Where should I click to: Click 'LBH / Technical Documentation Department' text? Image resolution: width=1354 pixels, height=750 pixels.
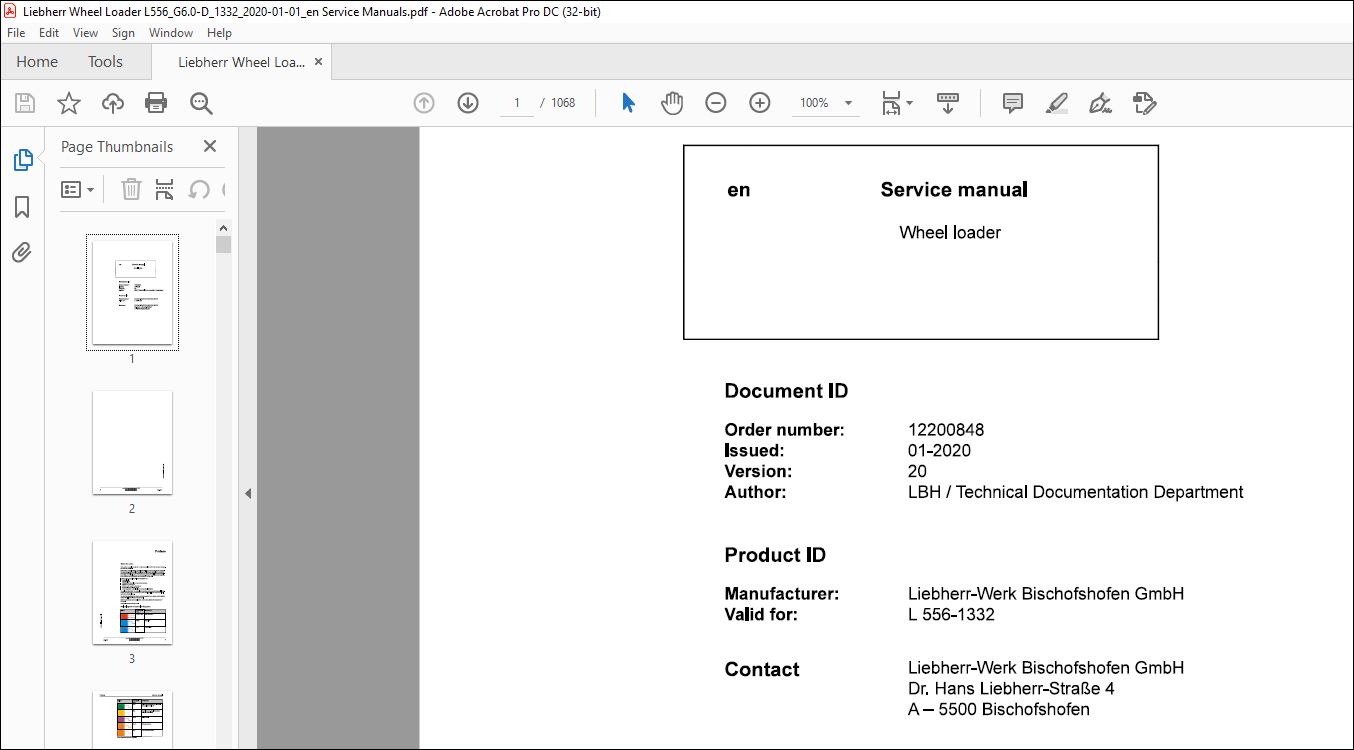1076,492
